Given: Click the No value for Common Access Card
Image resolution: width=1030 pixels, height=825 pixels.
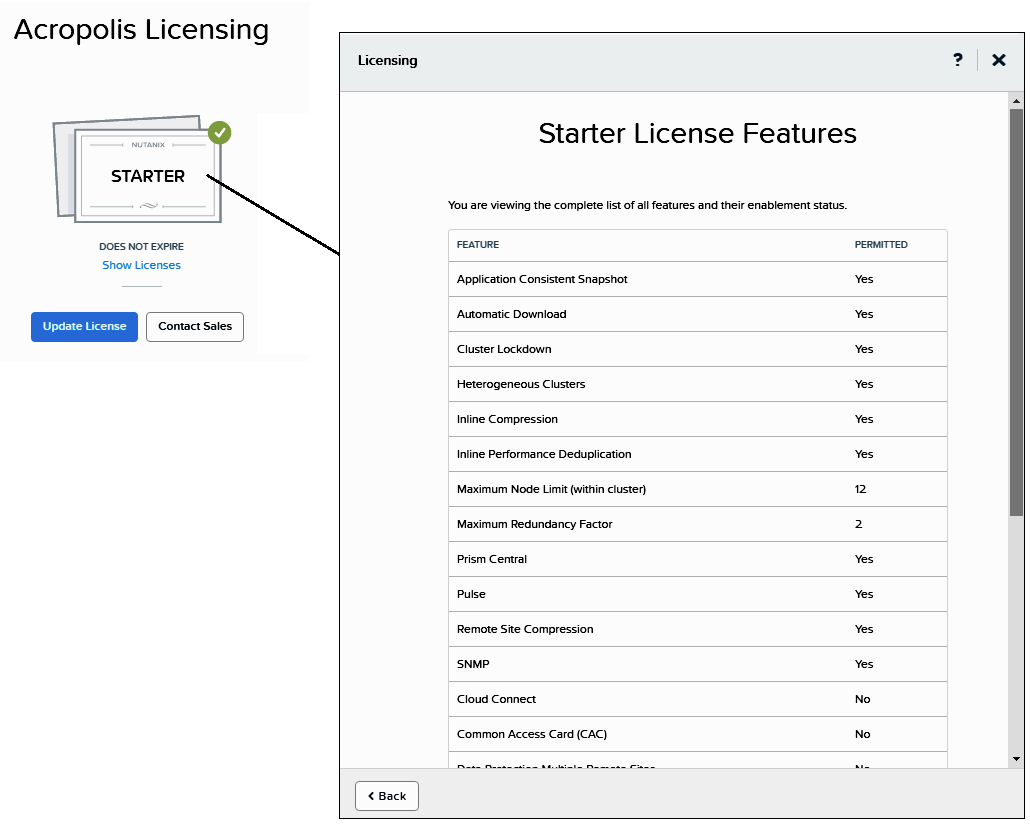Looking at the screenshot, I should point(862,734).
